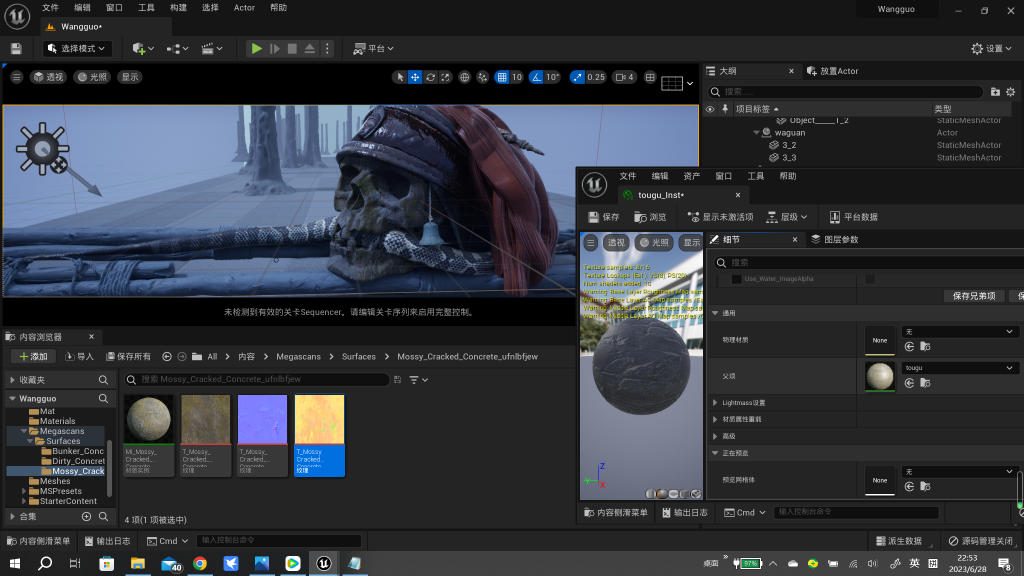Open the 文件 menu in main editor
The height and width of the screenshot is (576, 1024).
(x=50, y=8)
